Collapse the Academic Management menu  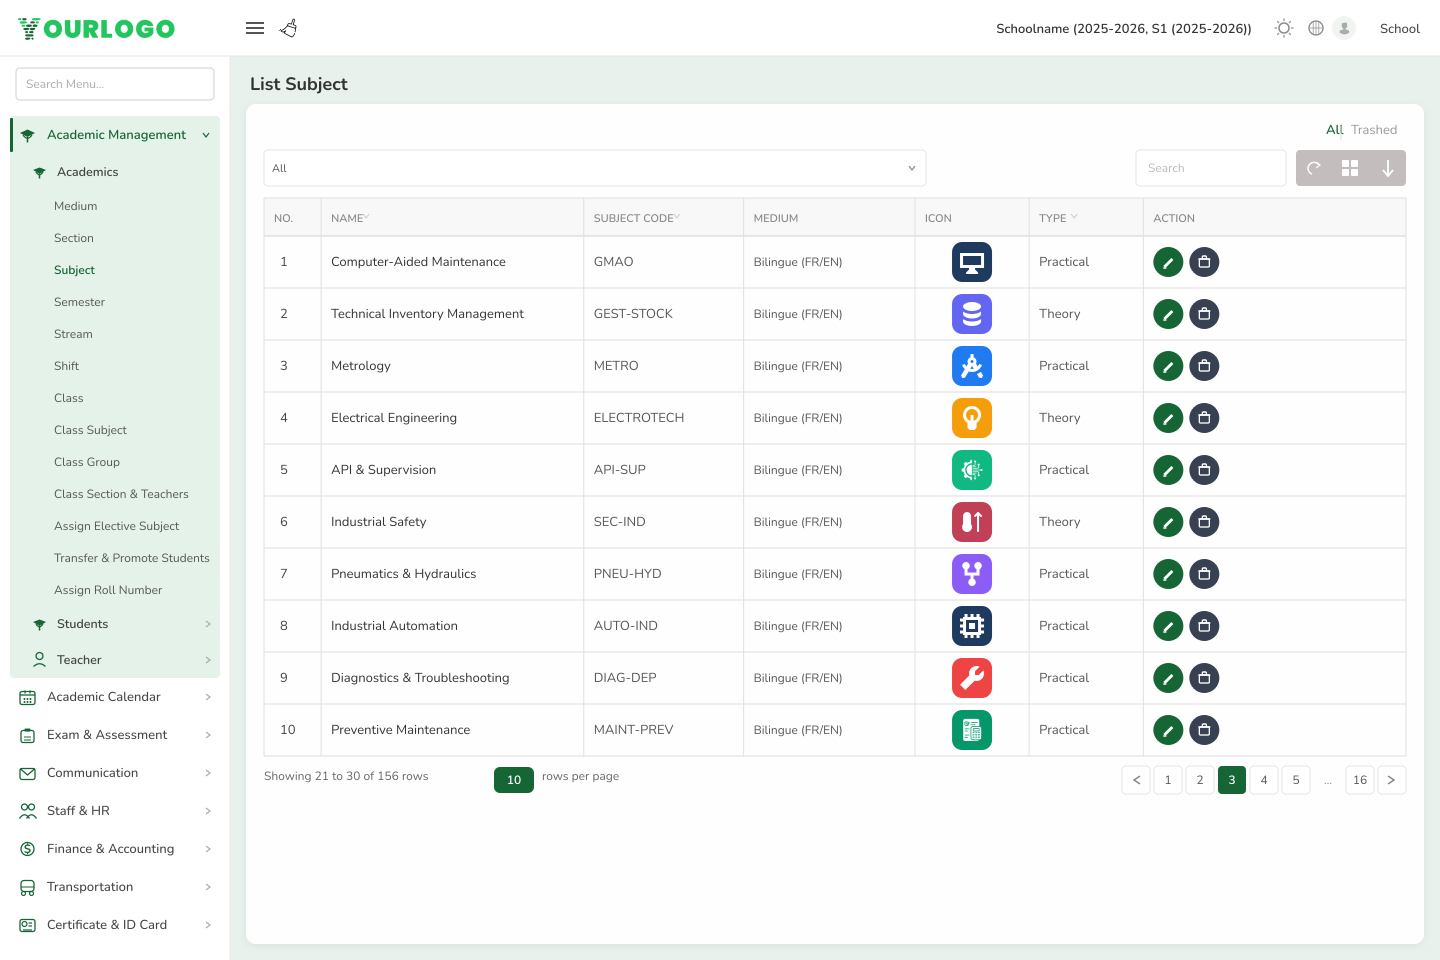pyautogui.click(x=115, y=135)
